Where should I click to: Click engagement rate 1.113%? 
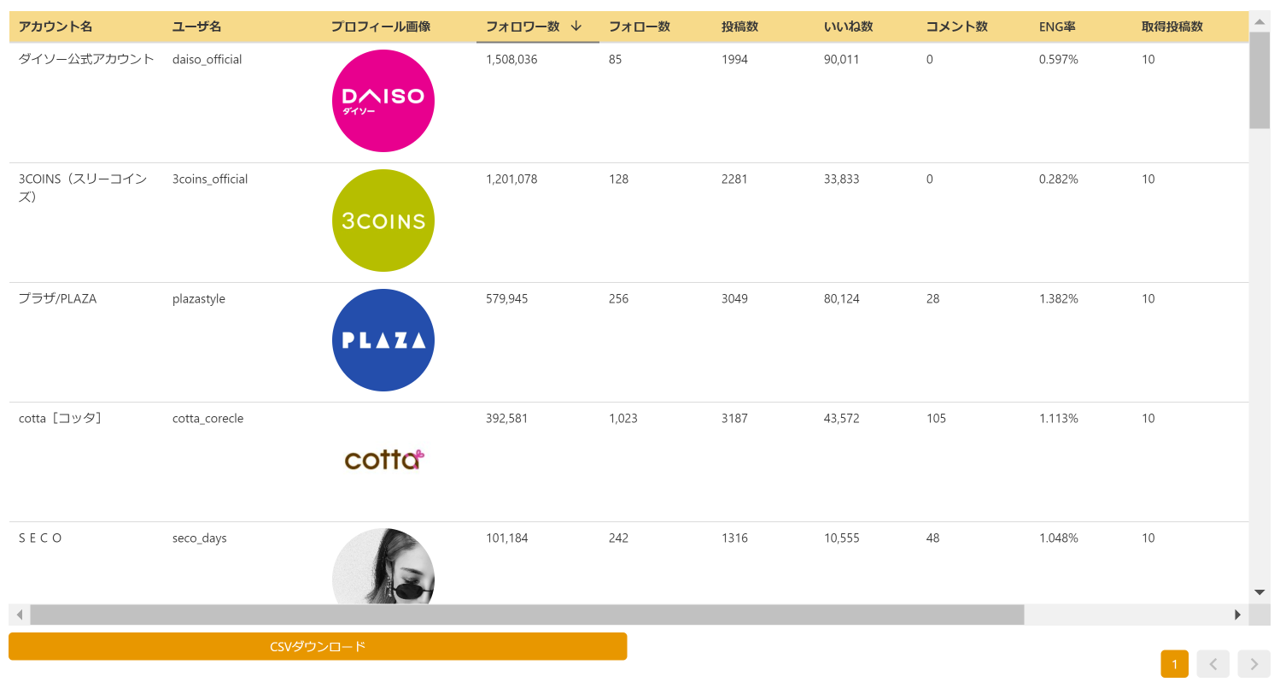[1058, 418]
